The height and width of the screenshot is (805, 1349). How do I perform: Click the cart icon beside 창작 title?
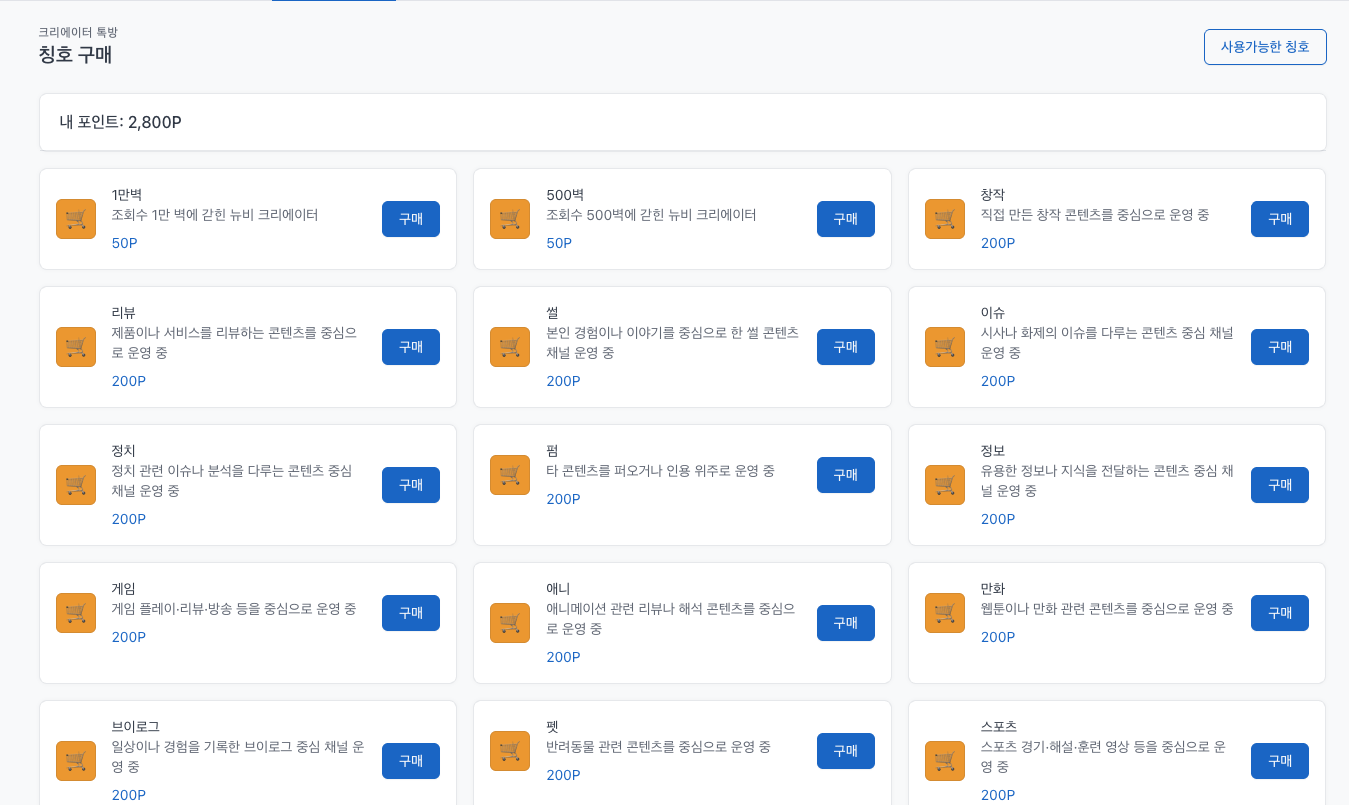click(x=945, y=219)
